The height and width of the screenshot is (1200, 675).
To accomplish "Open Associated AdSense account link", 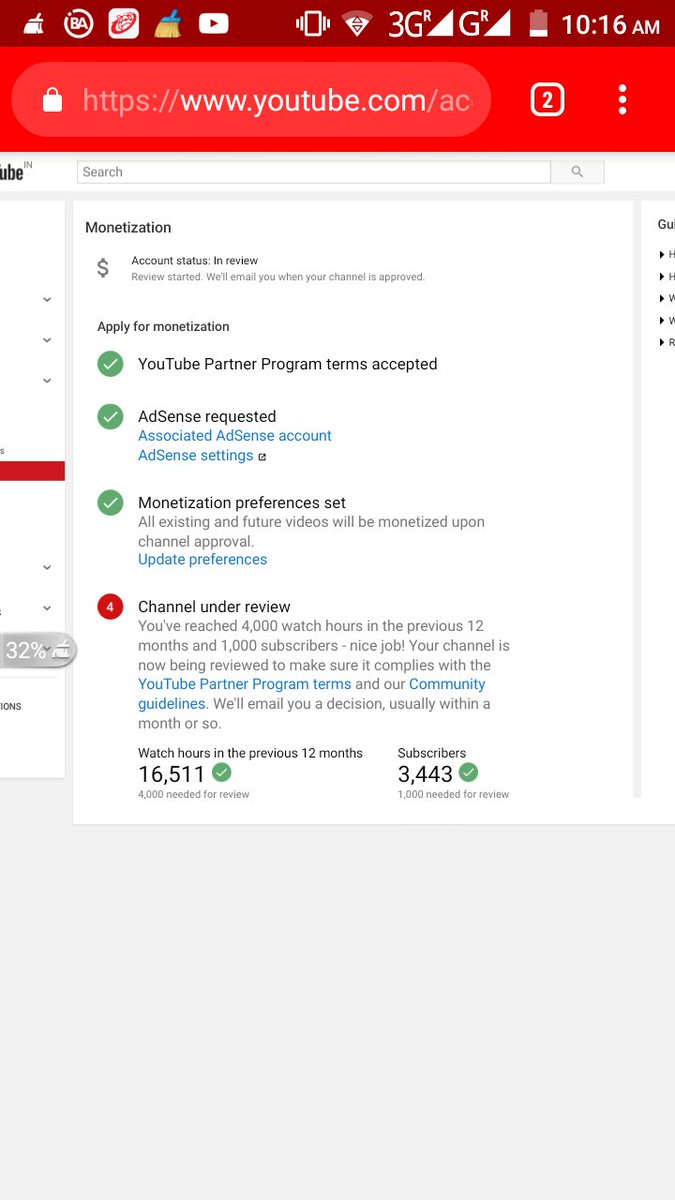I will (235, 436).
